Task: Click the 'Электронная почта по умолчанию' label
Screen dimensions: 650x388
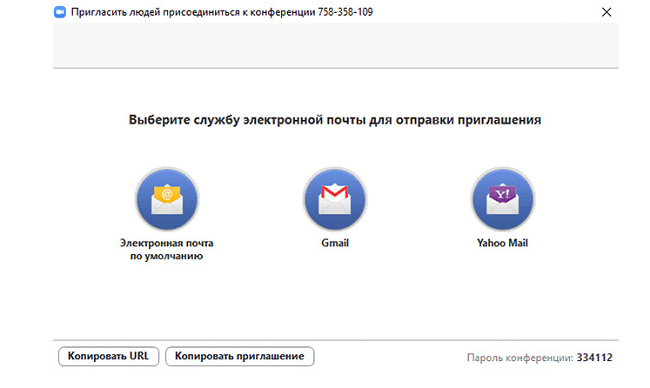Action: coord(167,249)
